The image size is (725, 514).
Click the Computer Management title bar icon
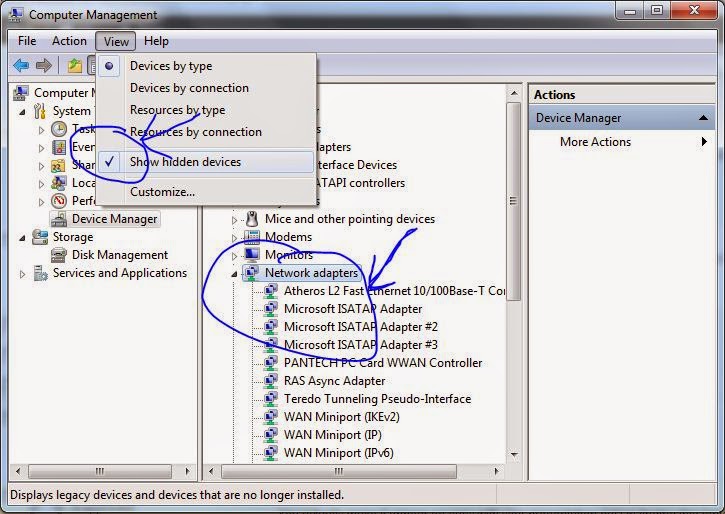pyautogui.click(x=16, y=15)
